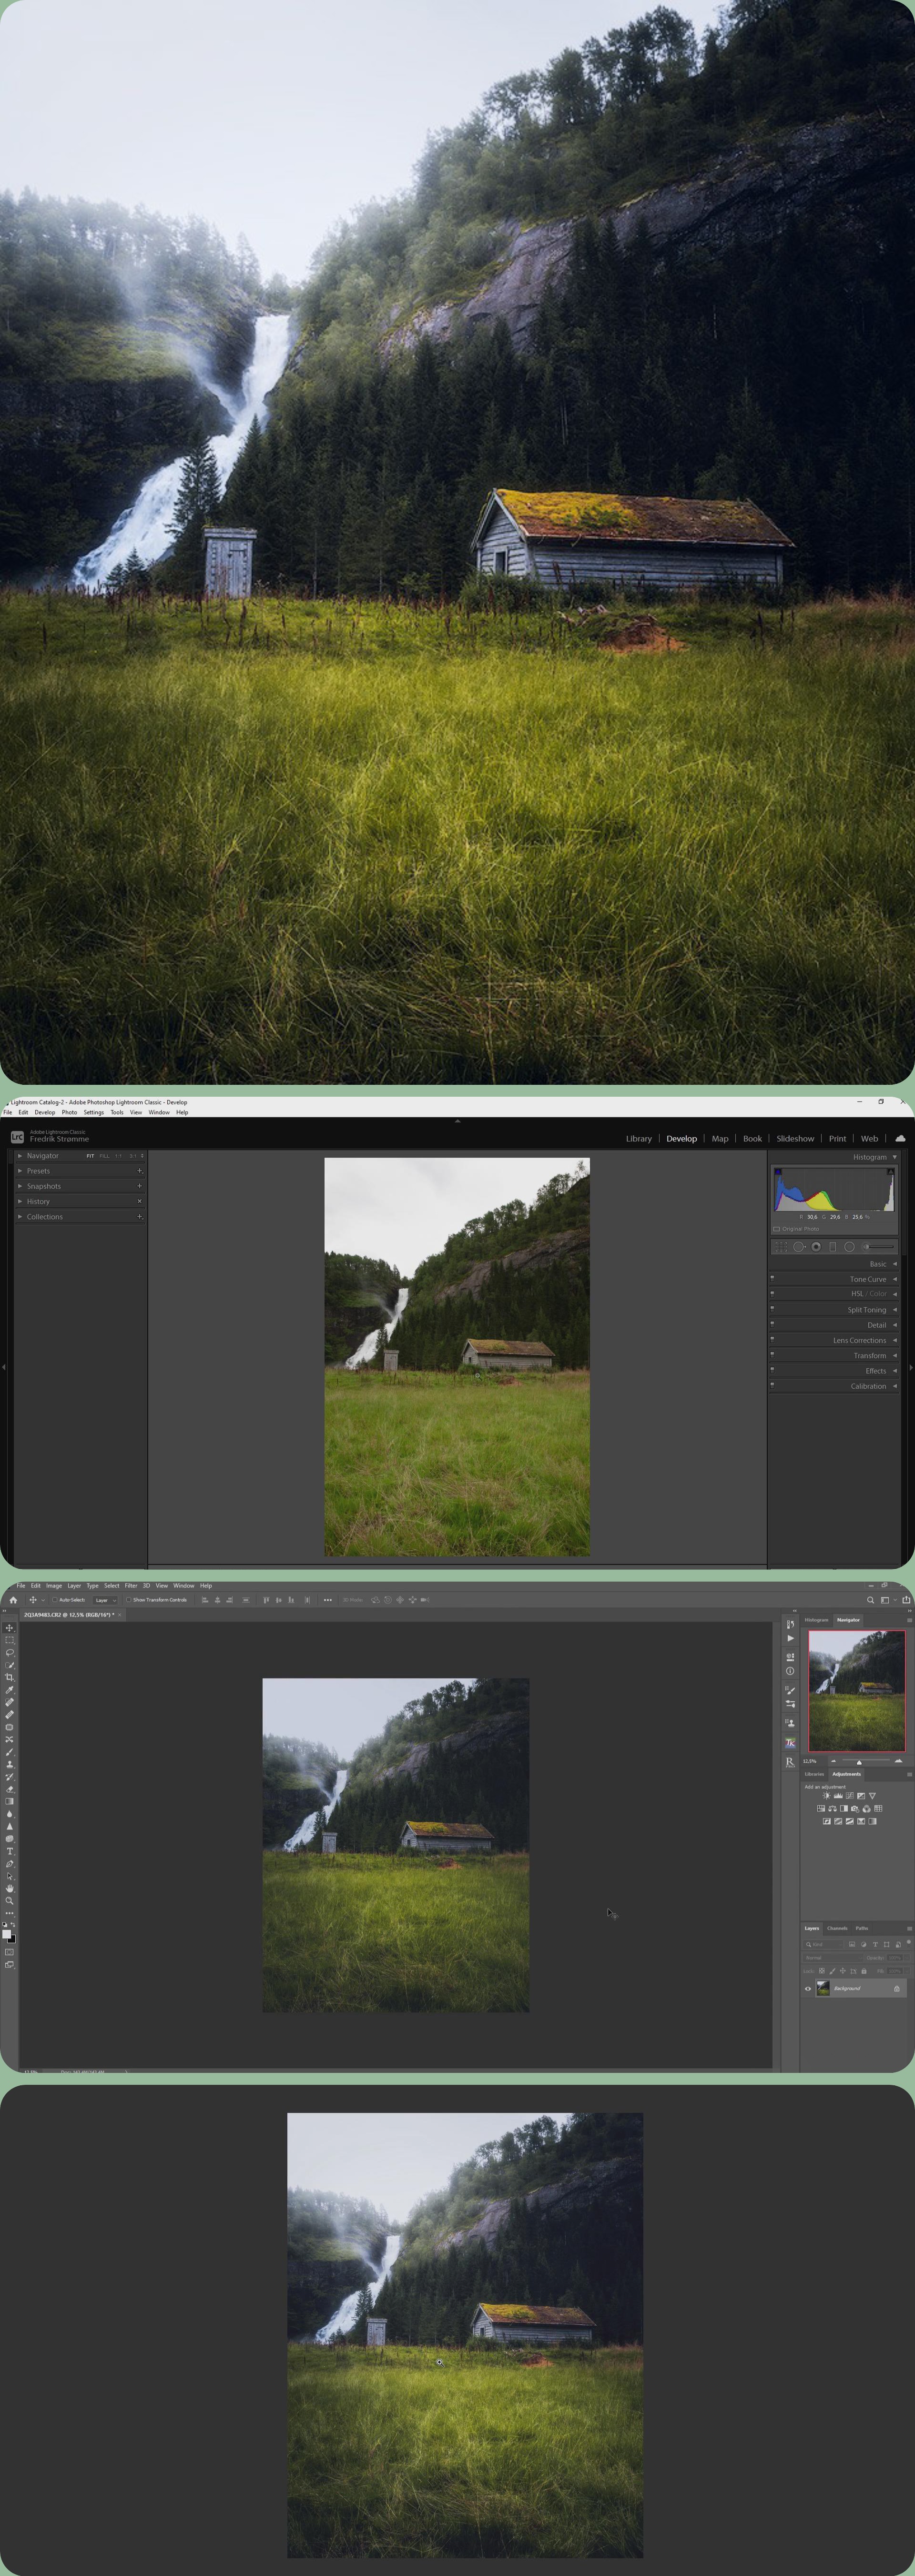Enable Show Transform Controls checkbox
The image size is (915, 2576).
click(129, 1600)
